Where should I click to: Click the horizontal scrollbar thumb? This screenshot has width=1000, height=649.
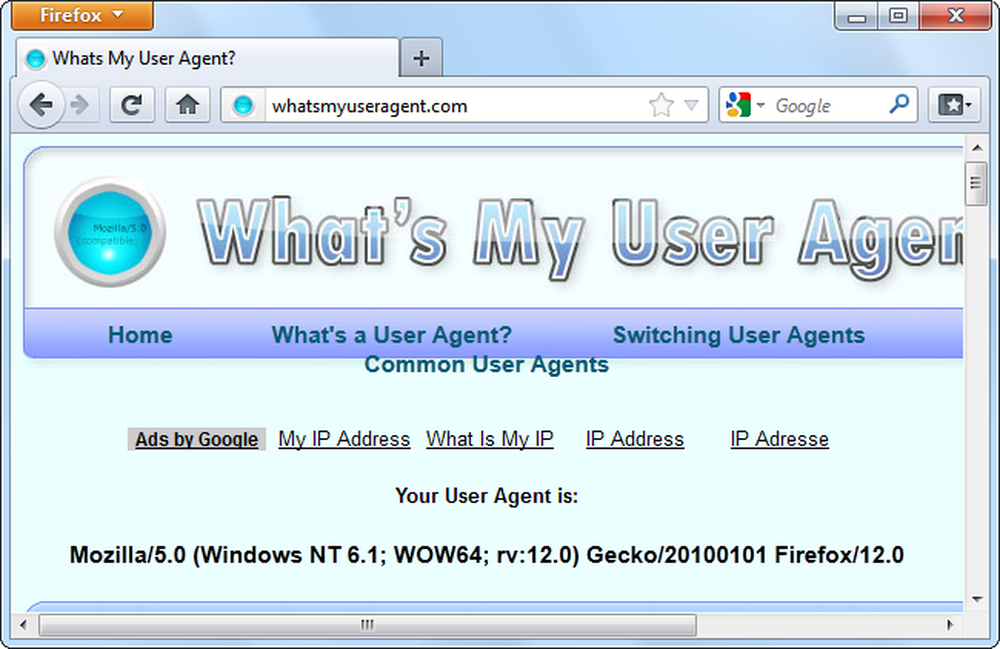click(367, 625)
